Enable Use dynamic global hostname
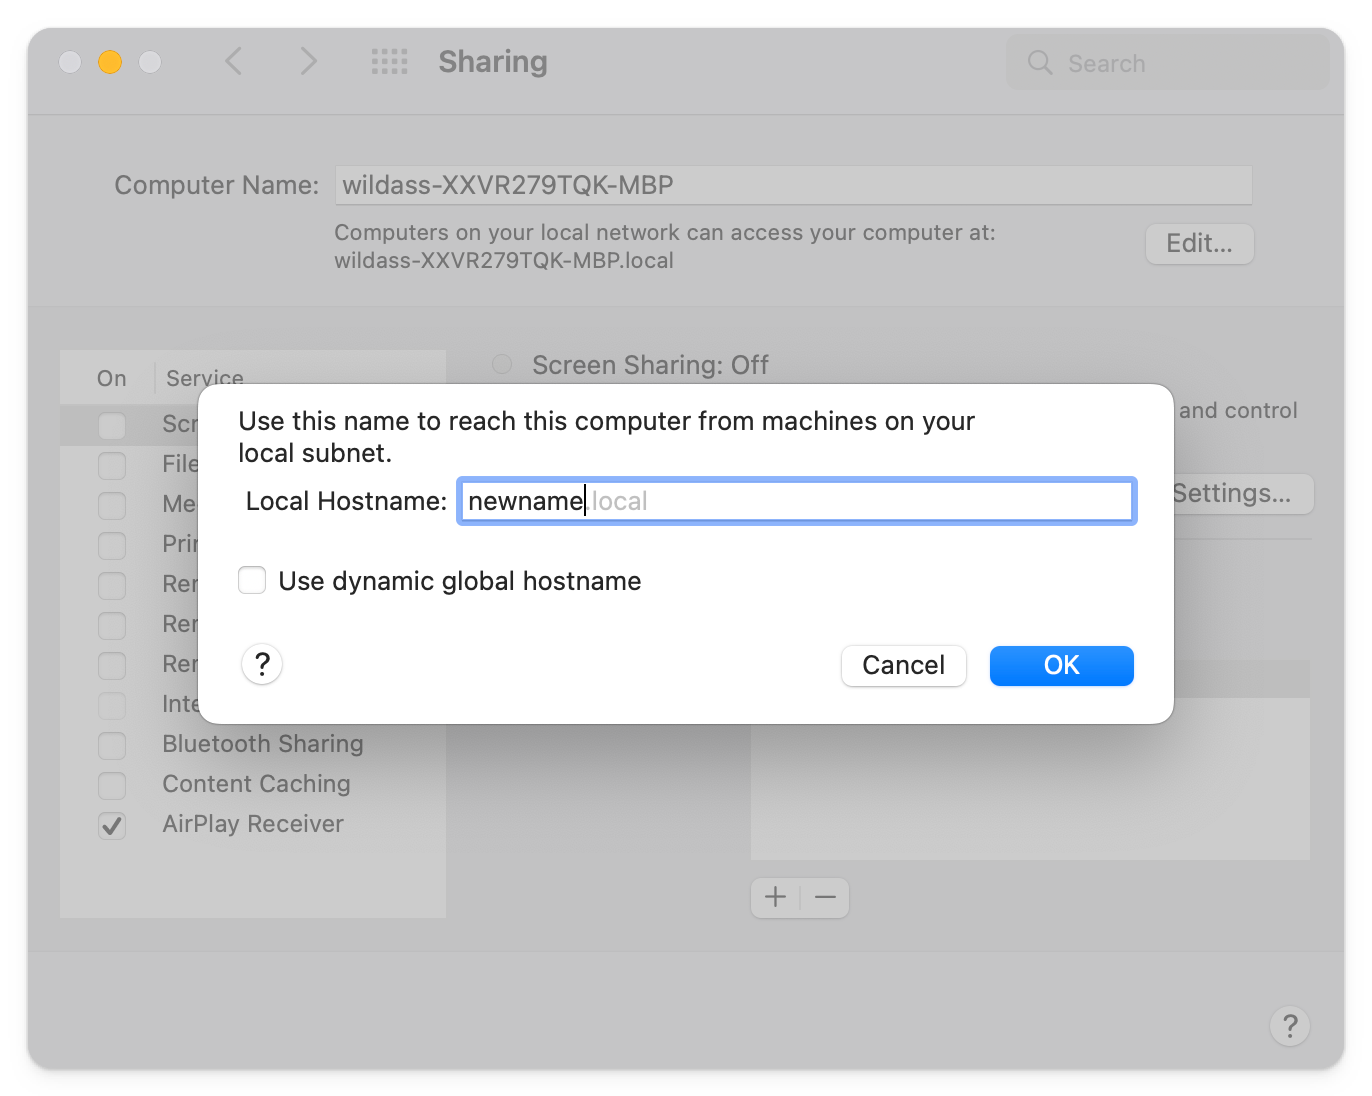Image resolution: width=1372 pixels, height=1096 pixels. pos(252,580)
